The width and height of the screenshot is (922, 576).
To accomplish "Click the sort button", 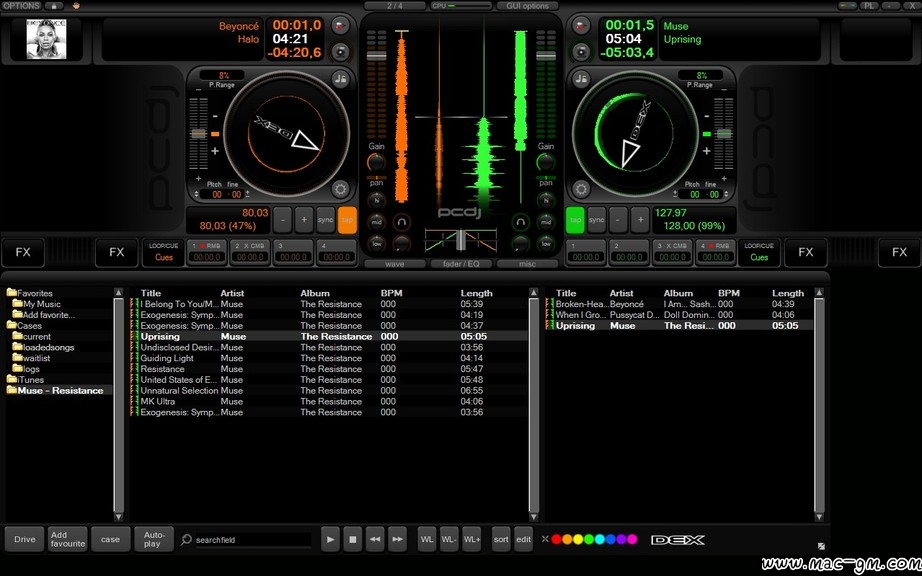I will 501,539.
